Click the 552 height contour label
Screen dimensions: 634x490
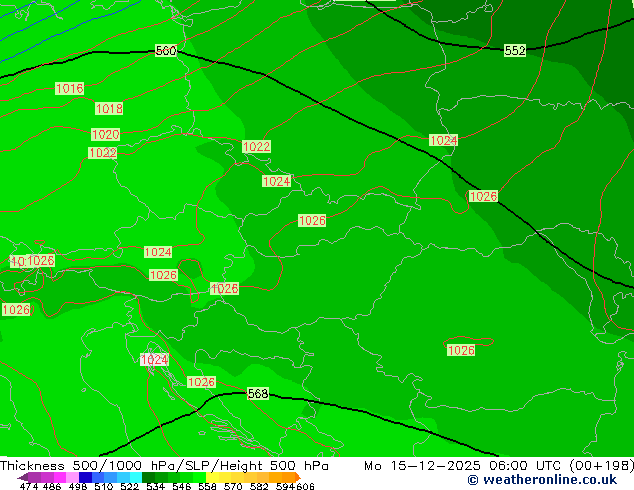515,51
